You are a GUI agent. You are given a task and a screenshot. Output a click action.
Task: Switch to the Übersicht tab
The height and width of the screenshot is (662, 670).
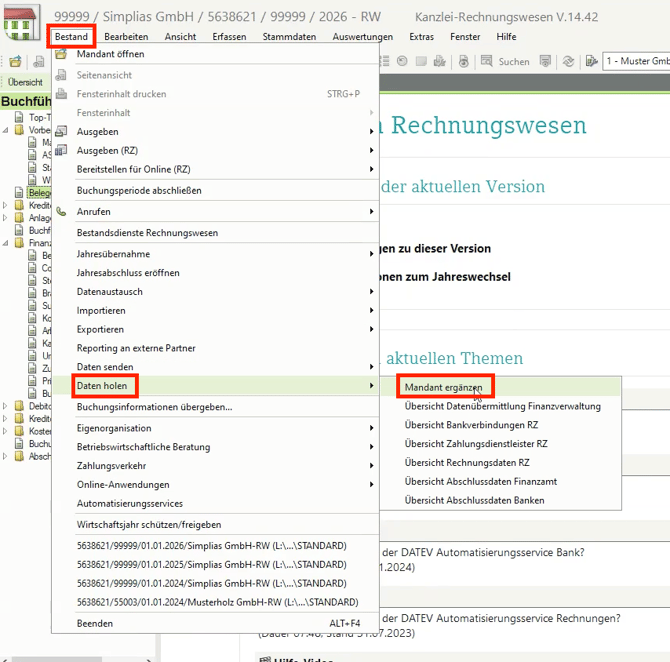tap(25, 82)
